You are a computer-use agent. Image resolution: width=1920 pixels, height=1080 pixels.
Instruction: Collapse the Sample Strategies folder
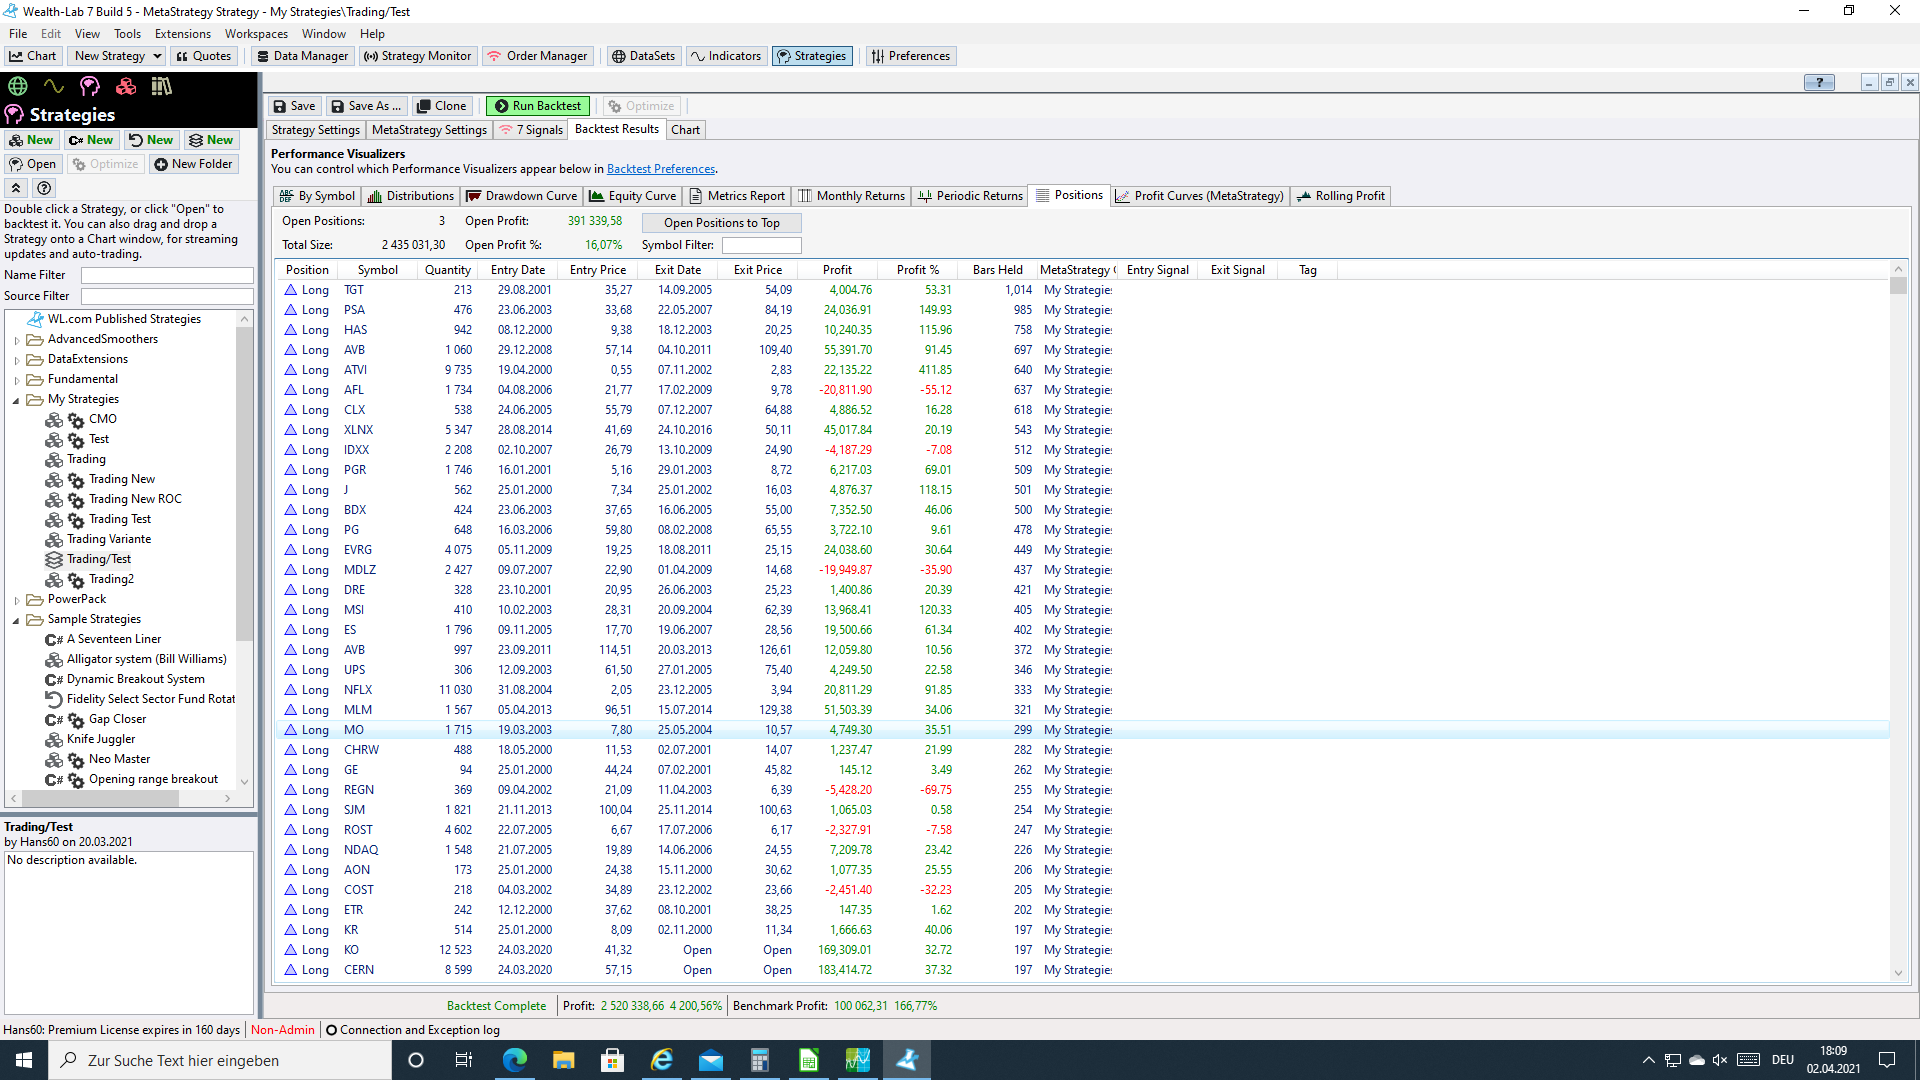17,620
